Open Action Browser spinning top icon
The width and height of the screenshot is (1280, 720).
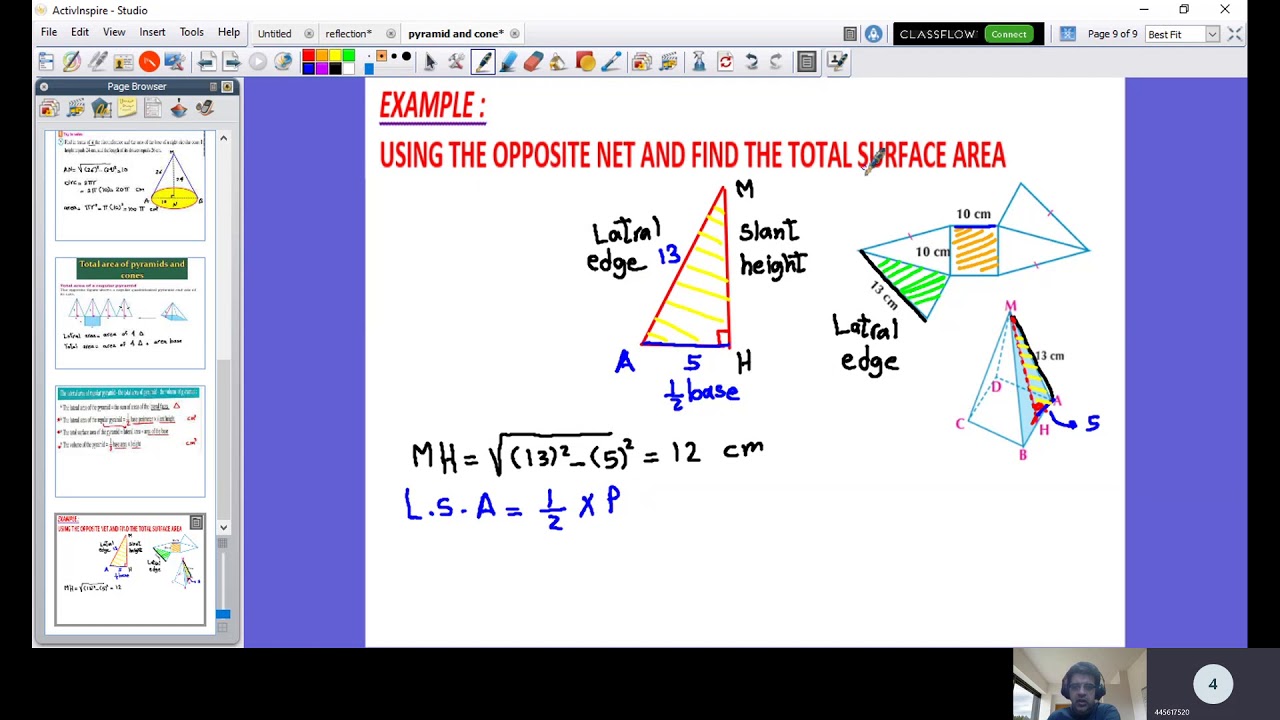pyautogui.click(x=179, y=109)
